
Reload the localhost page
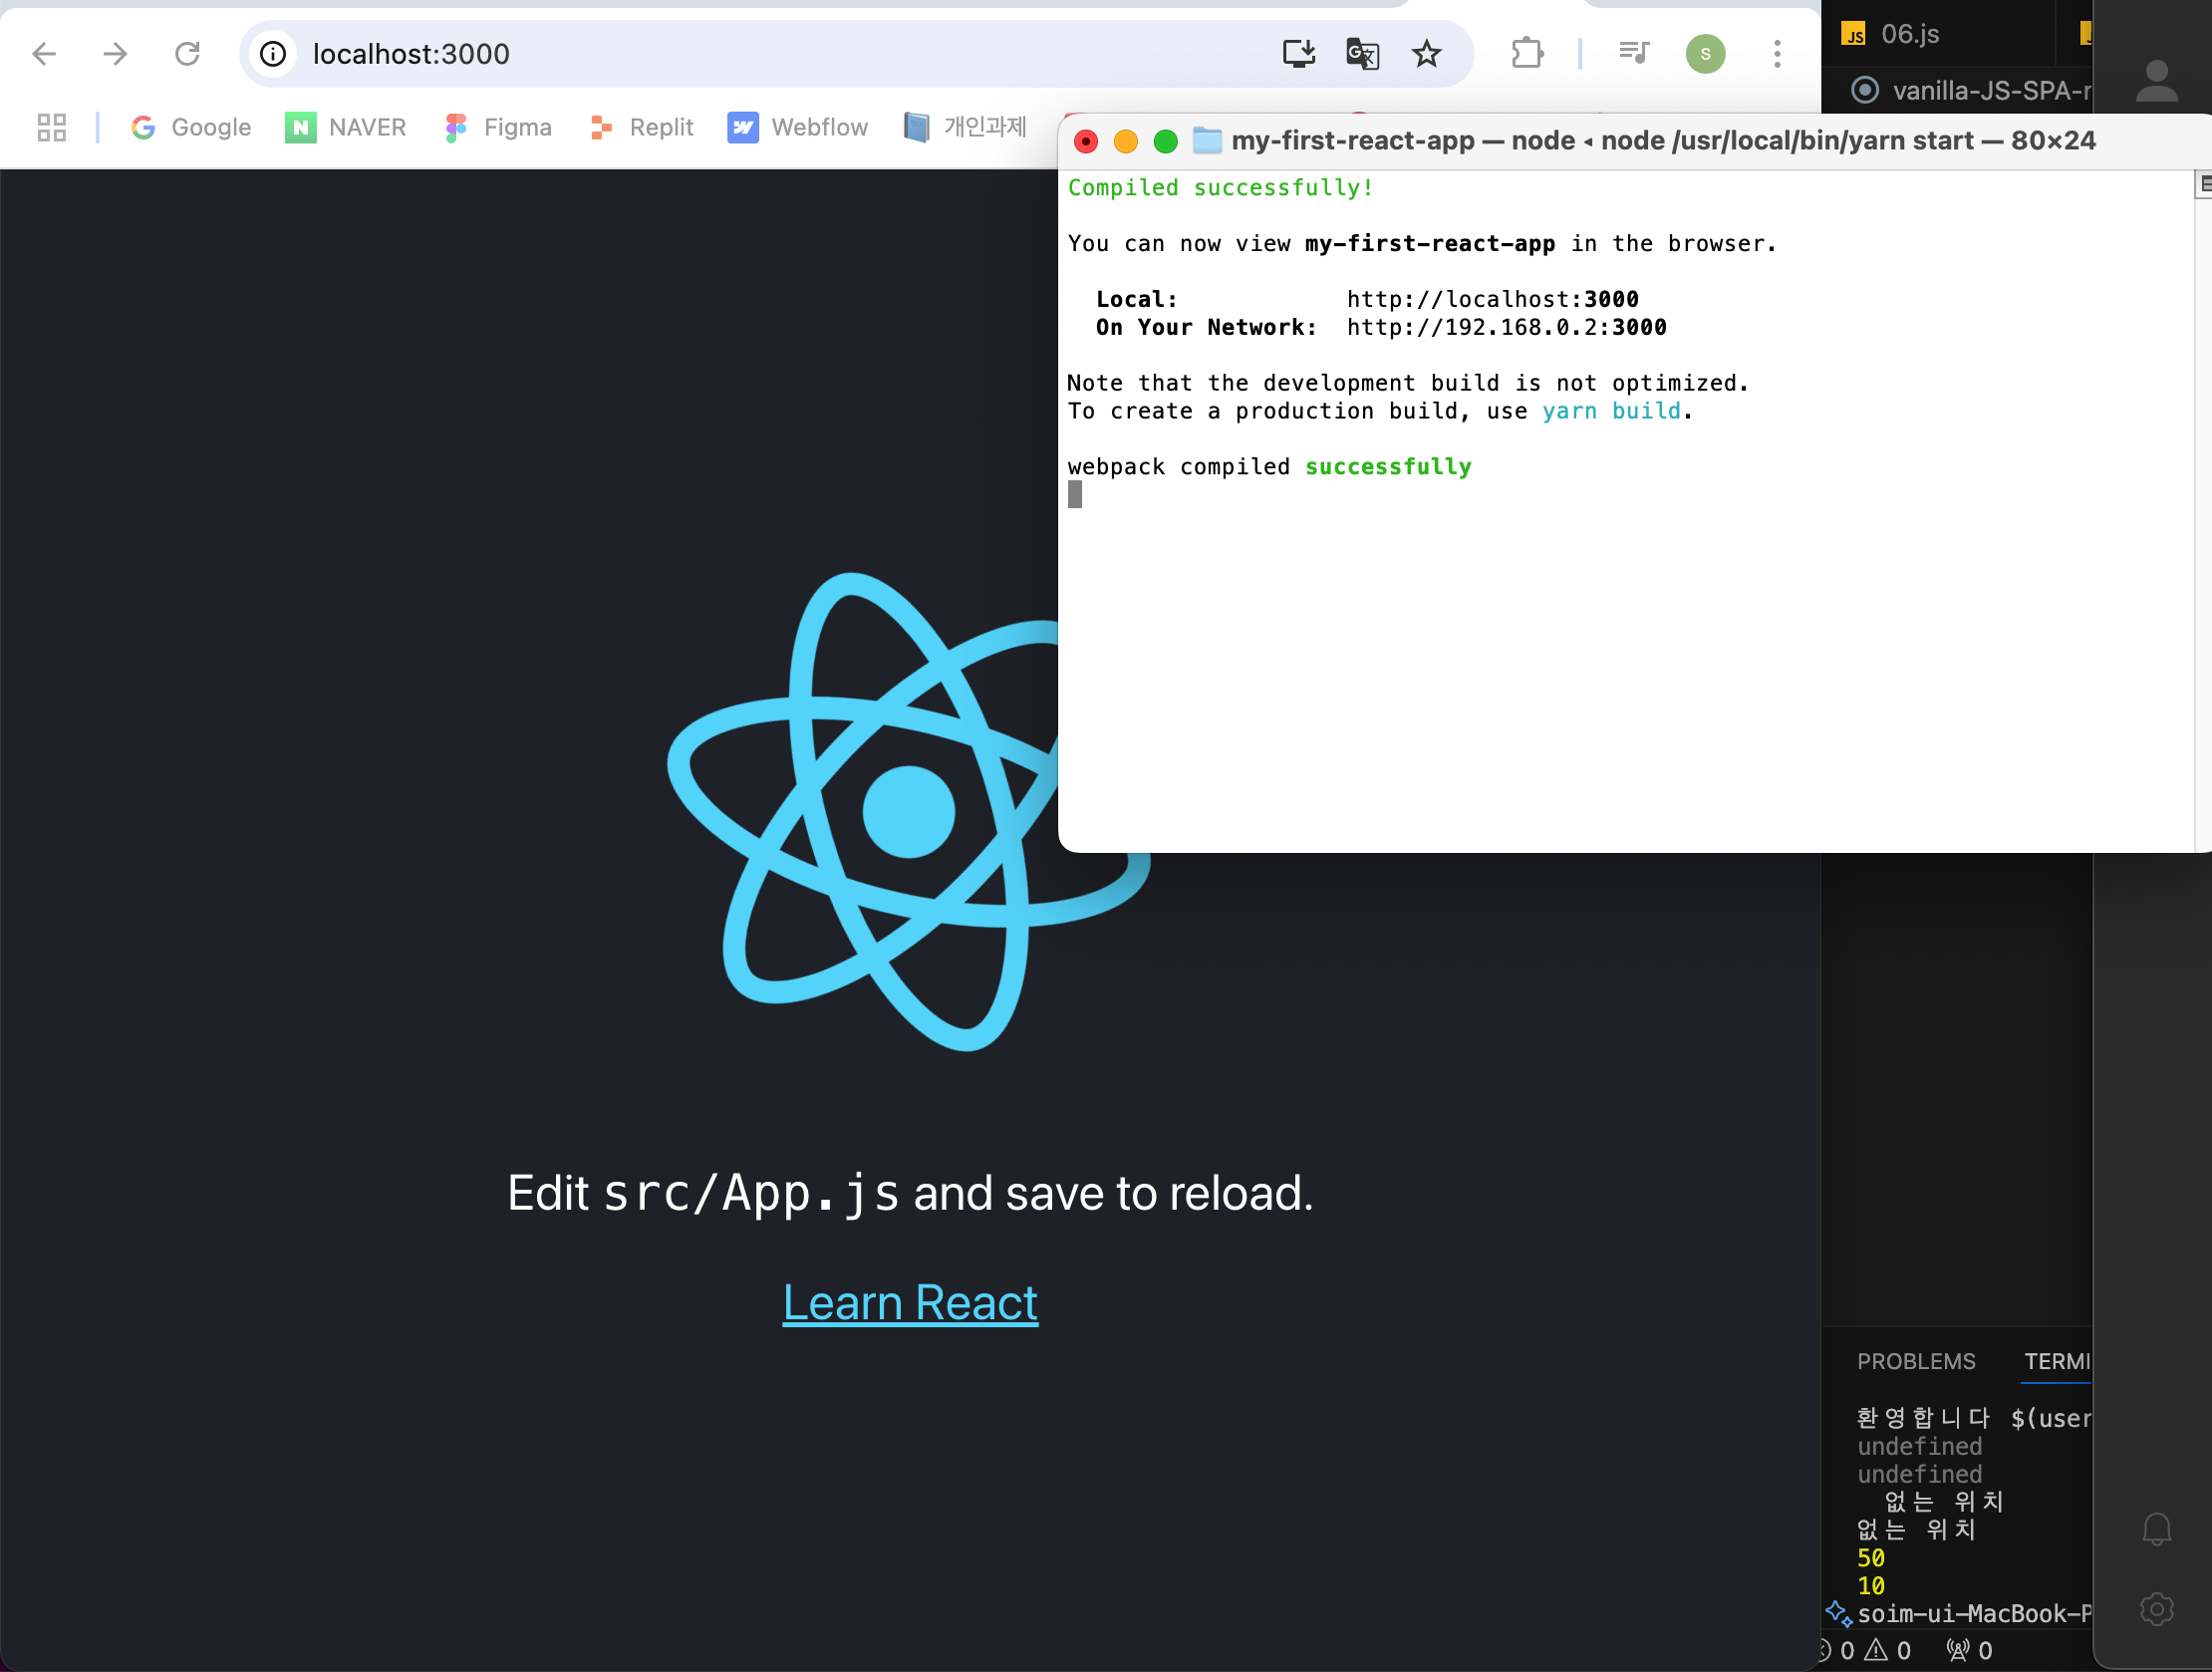[x=187, y=53]
